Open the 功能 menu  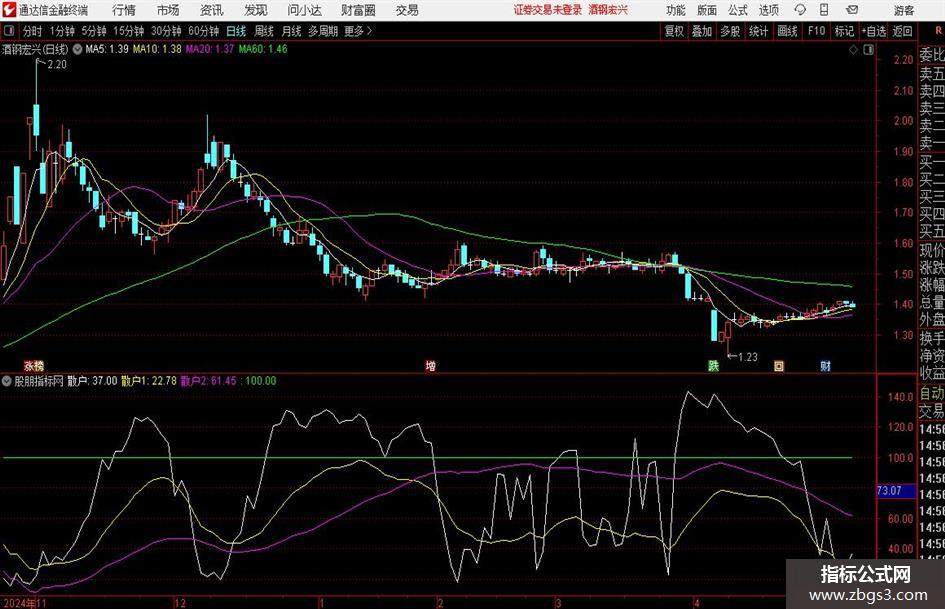(x=676, y=10)
